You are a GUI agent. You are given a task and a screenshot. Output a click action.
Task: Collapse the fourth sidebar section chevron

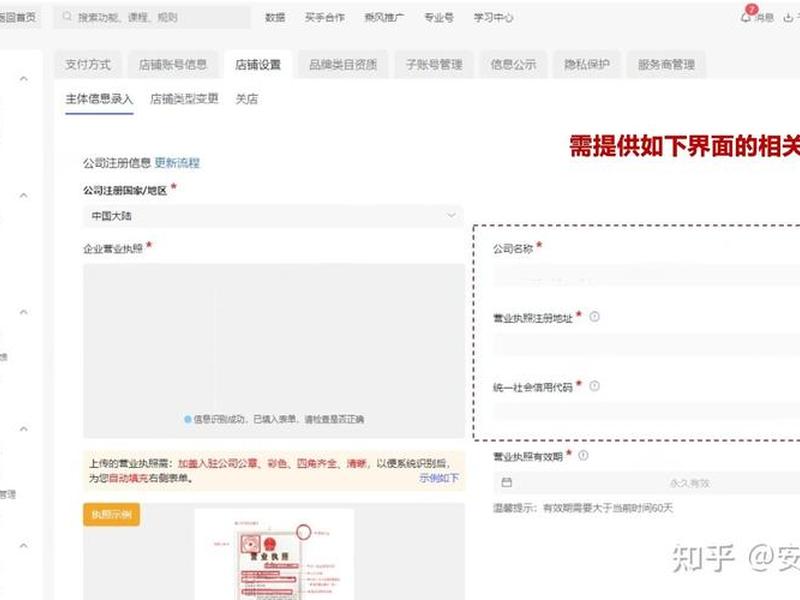23,429
